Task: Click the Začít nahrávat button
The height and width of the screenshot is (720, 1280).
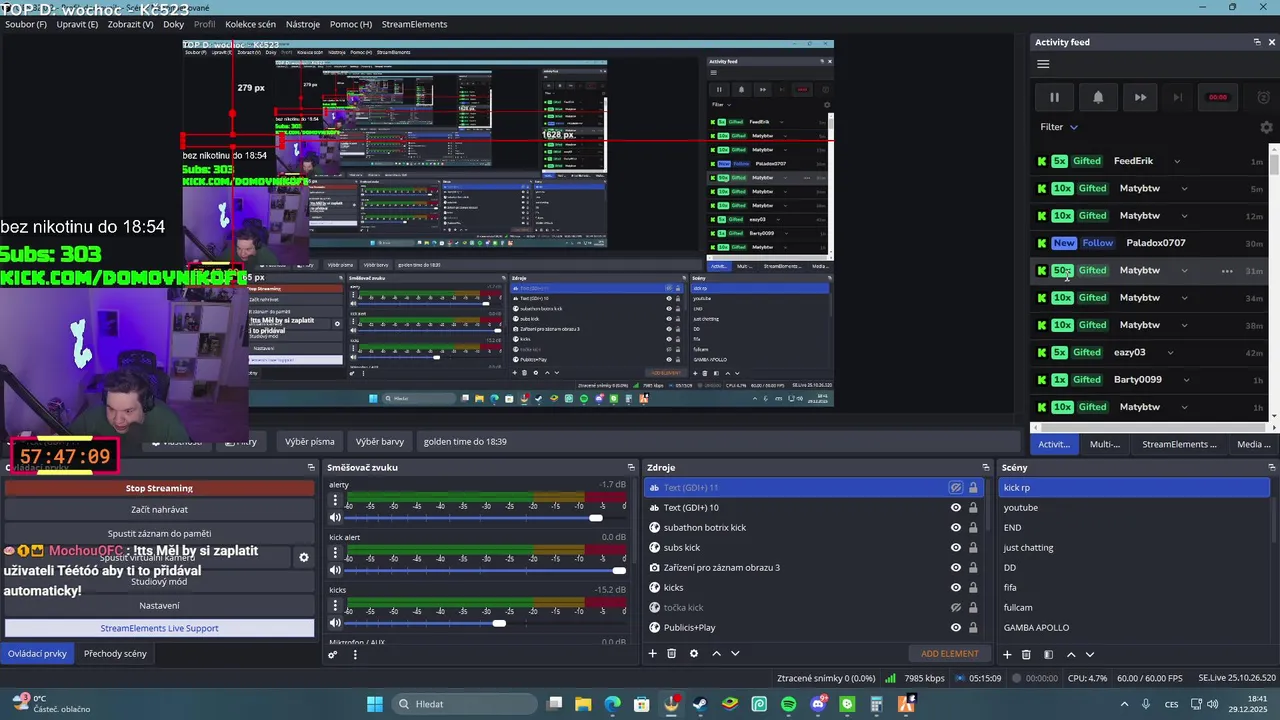Action: tap(159, 510)
